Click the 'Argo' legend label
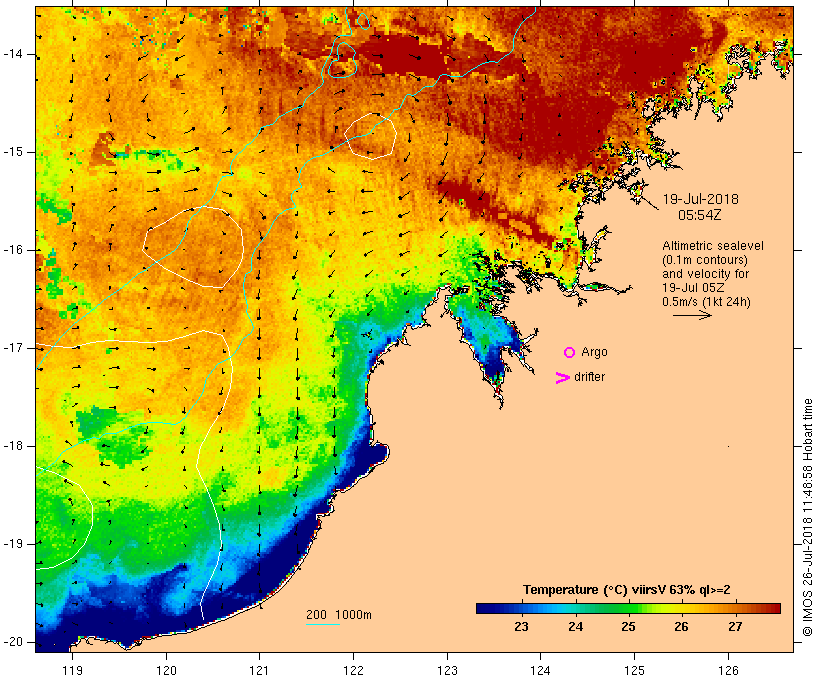Screen dimensions: 820x680 (594, 353)
